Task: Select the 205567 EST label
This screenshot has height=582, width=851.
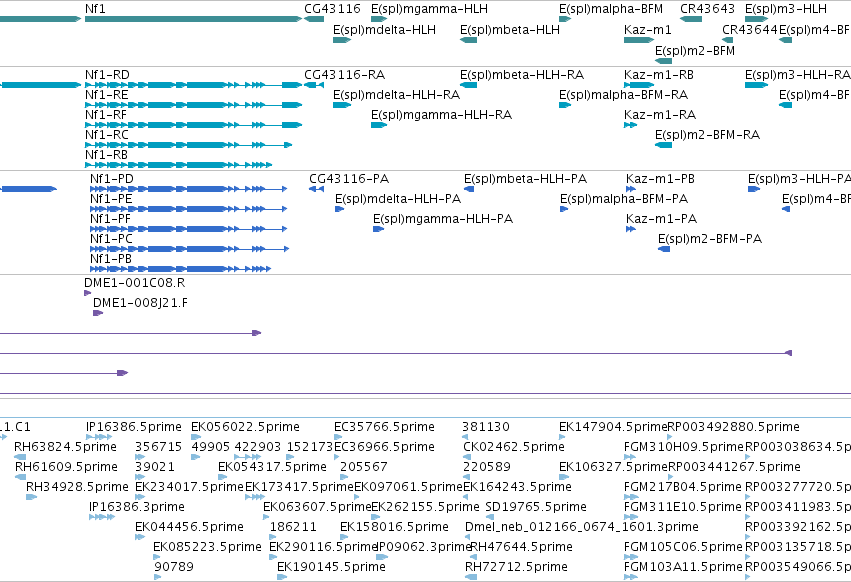Action: [x=364, y=467]
